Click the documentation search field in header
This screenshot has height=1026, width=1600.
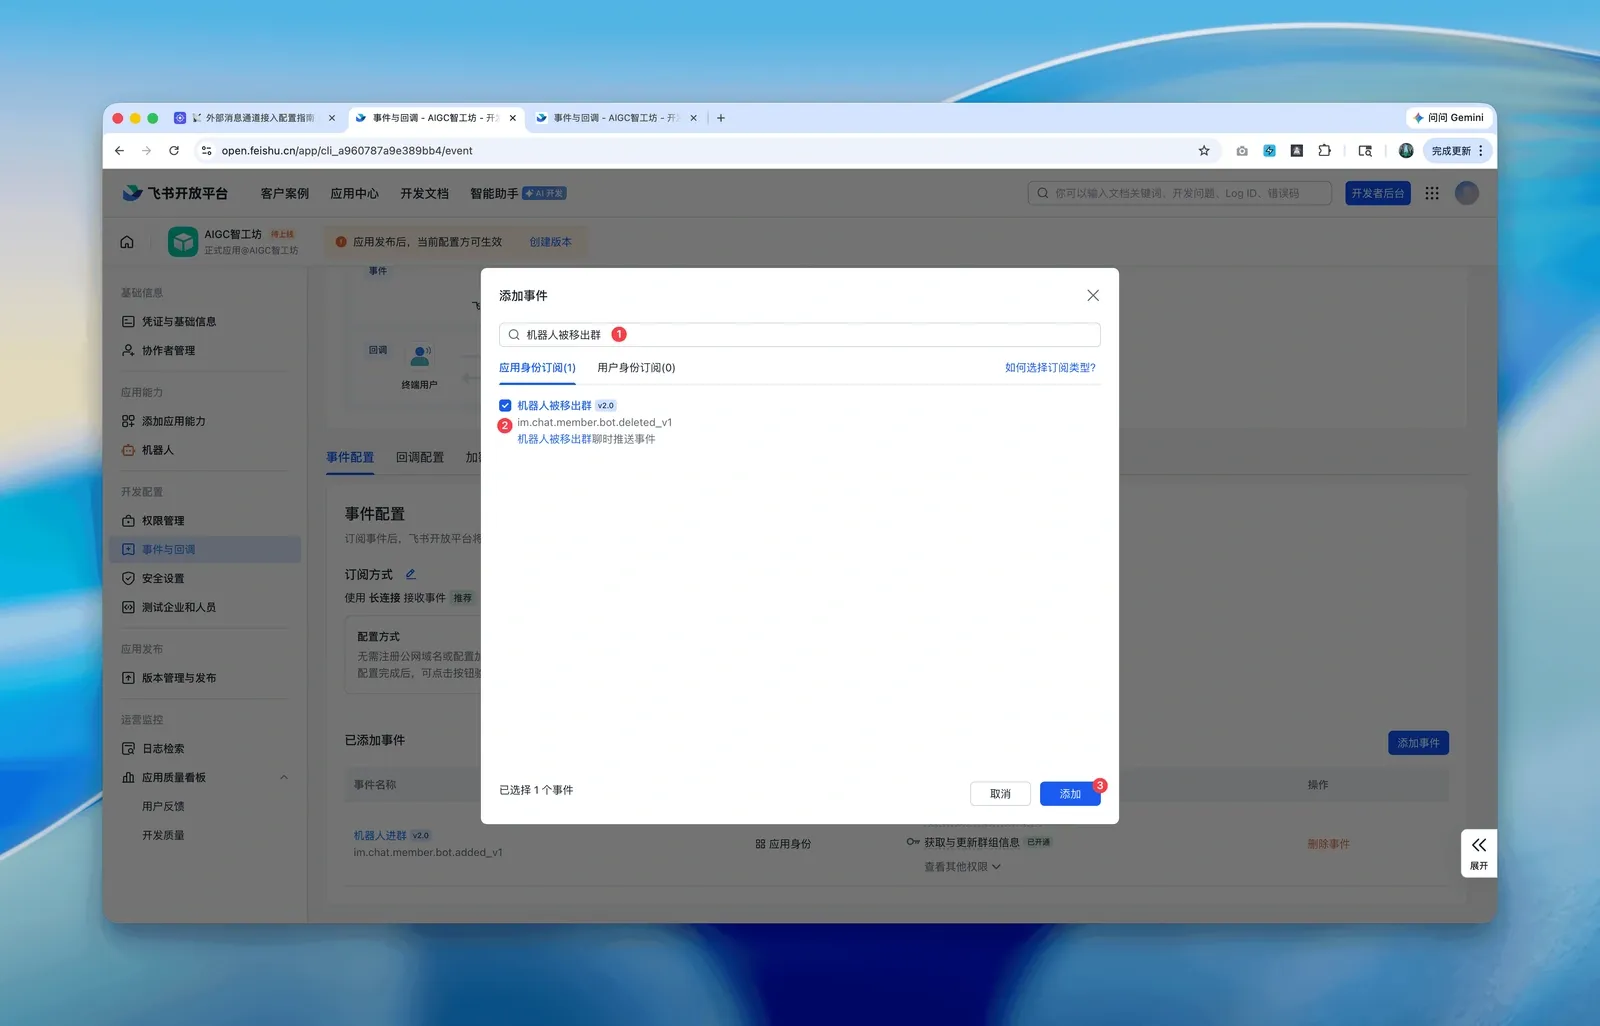[1180, 193]
